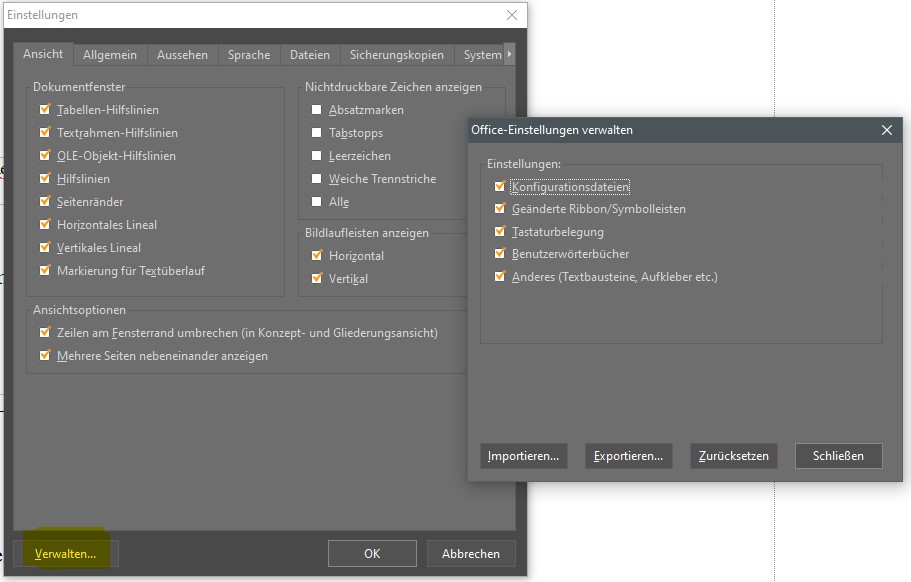Uncheck Markierung für Textüberlauf
The image size is (911, 582).
coord(45,271)
